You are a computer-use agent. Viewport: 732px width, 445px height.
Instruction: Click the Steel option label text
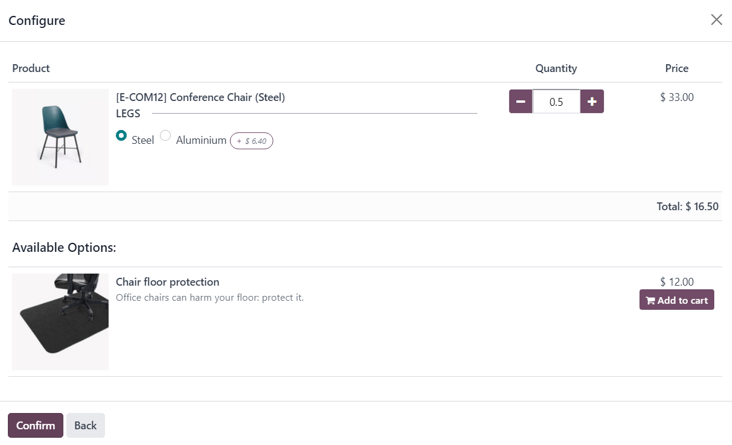143,141
